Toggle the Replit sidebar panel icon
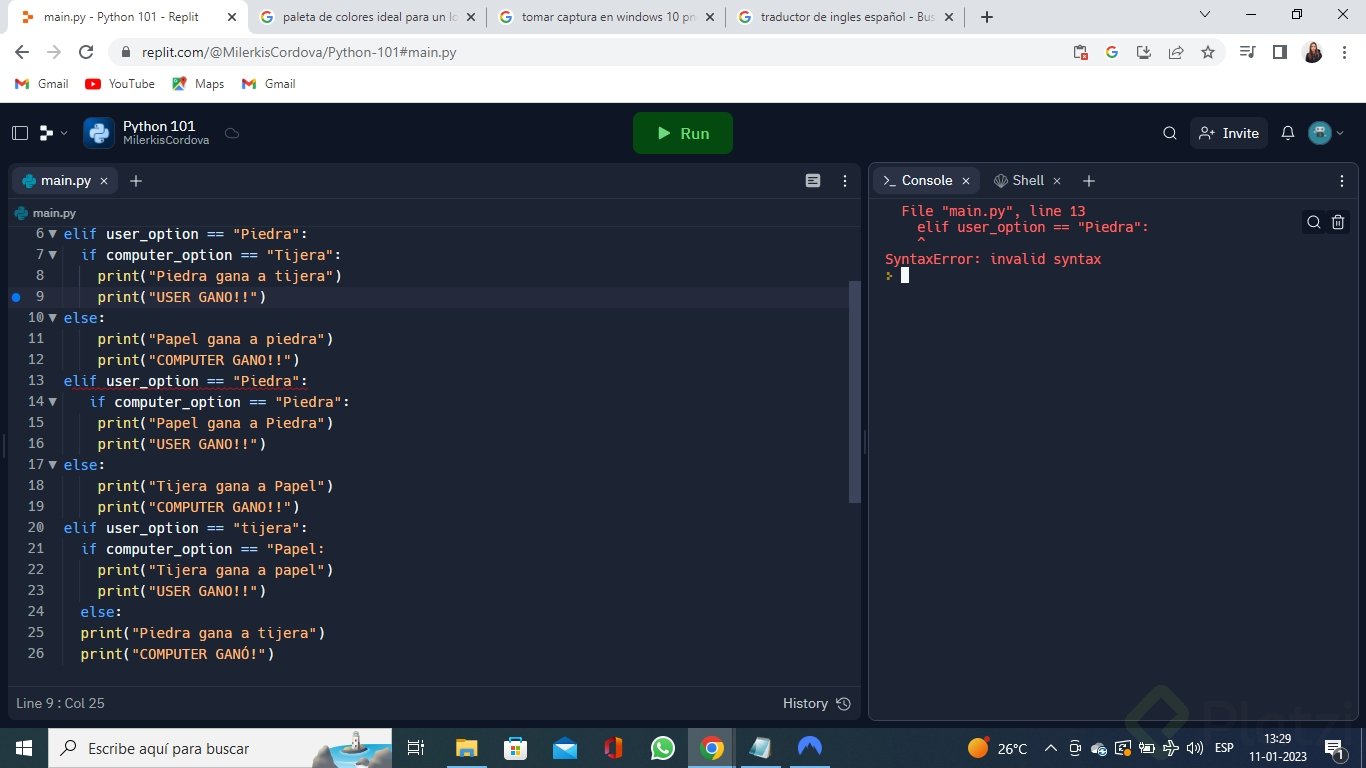The height and width of the screenshot is (768, 1366). 20,133
